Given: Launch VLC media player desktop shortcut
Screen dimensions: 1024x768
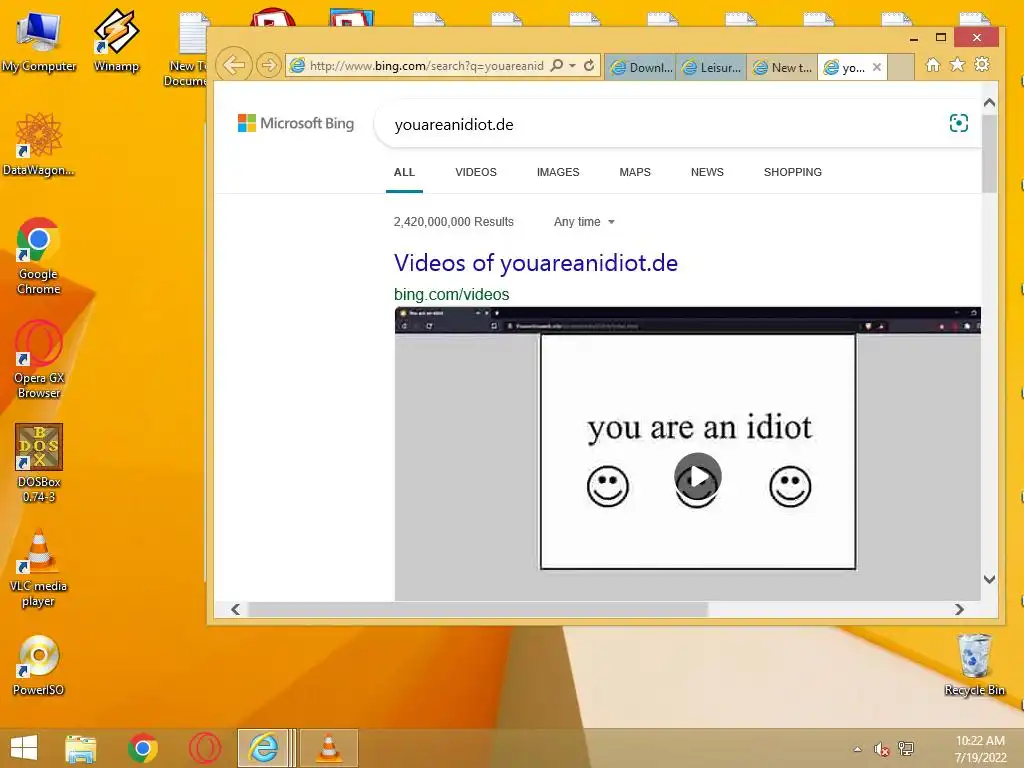Looking at the screenshot, I should pyautogui.click(x=39, y=568).
